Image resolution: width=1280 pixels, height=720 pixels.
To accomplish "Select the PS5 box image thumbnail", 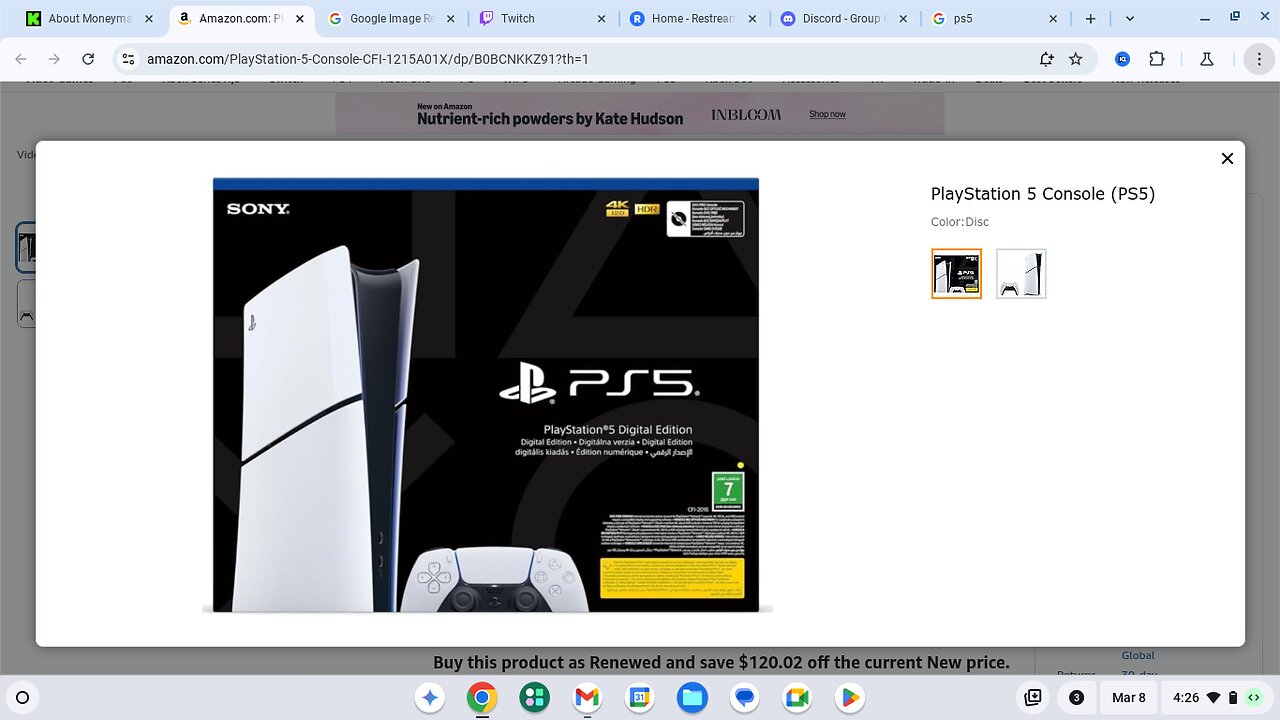I will (x=956, y=273).
